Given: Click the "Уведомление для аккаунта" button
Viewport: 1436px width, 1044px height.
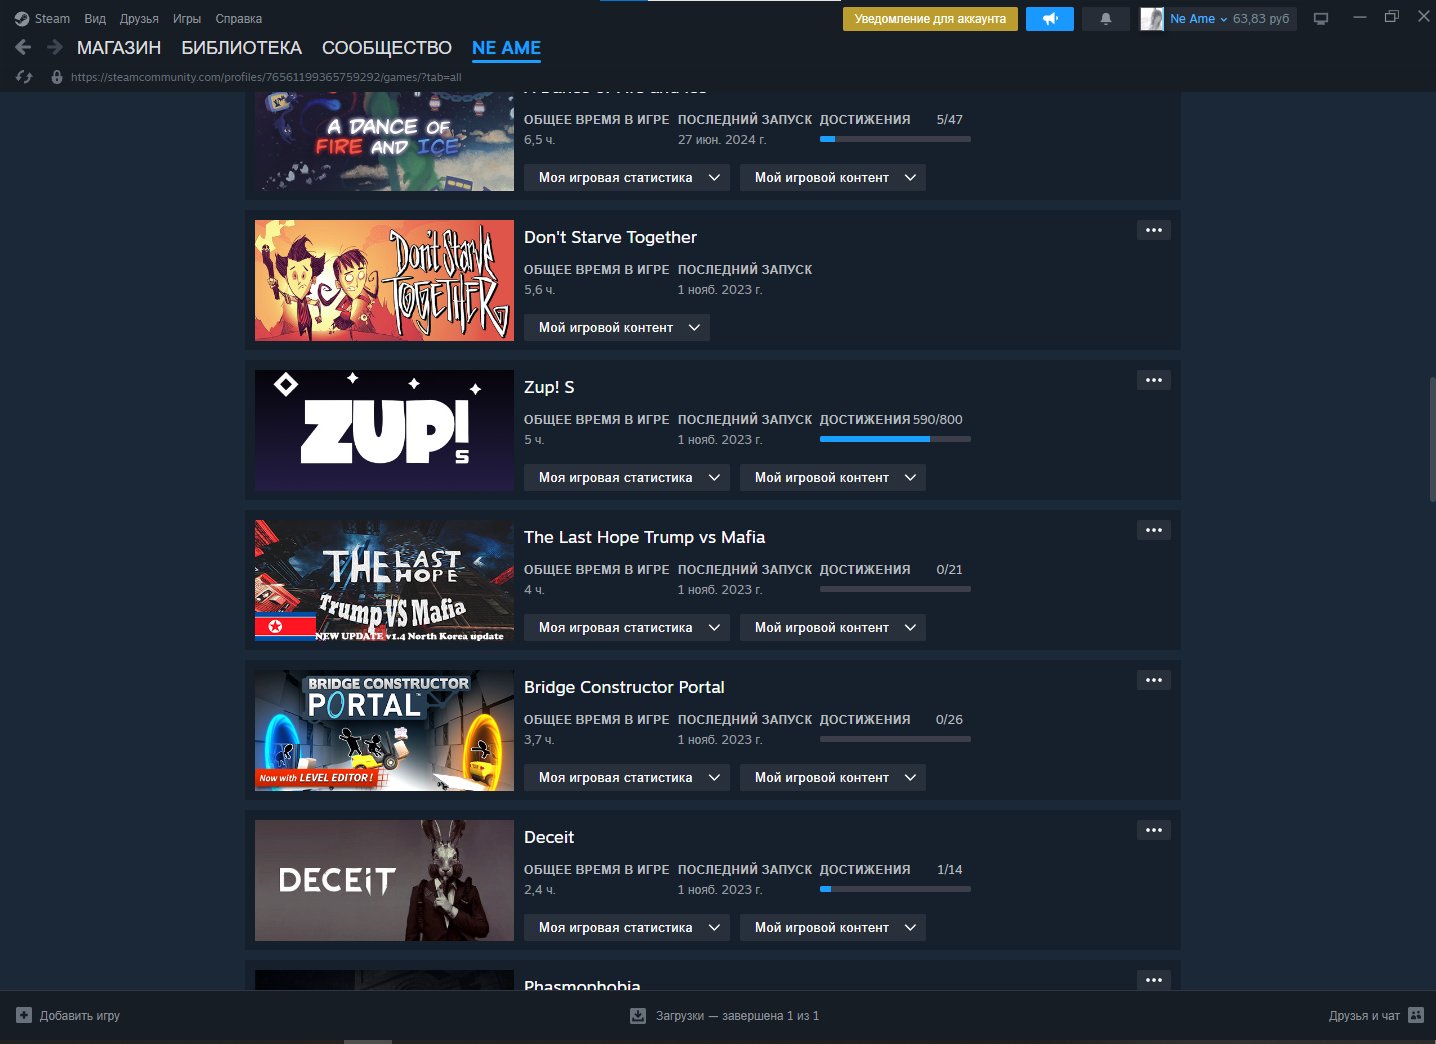Looking at the screenshot, I should [930, 19].
